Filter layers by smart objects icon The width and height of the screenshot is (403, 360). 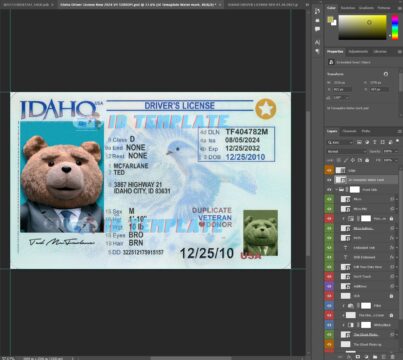[x=390, y=142]
